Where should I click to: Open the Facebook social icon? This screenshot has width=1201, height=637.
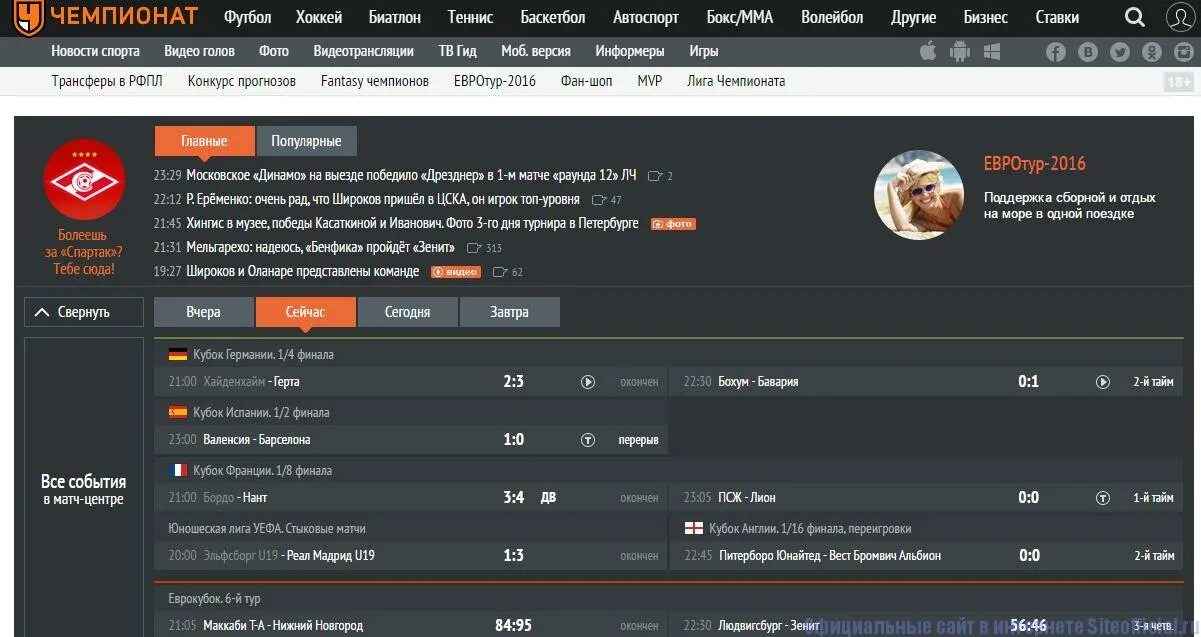[1056, 52]
